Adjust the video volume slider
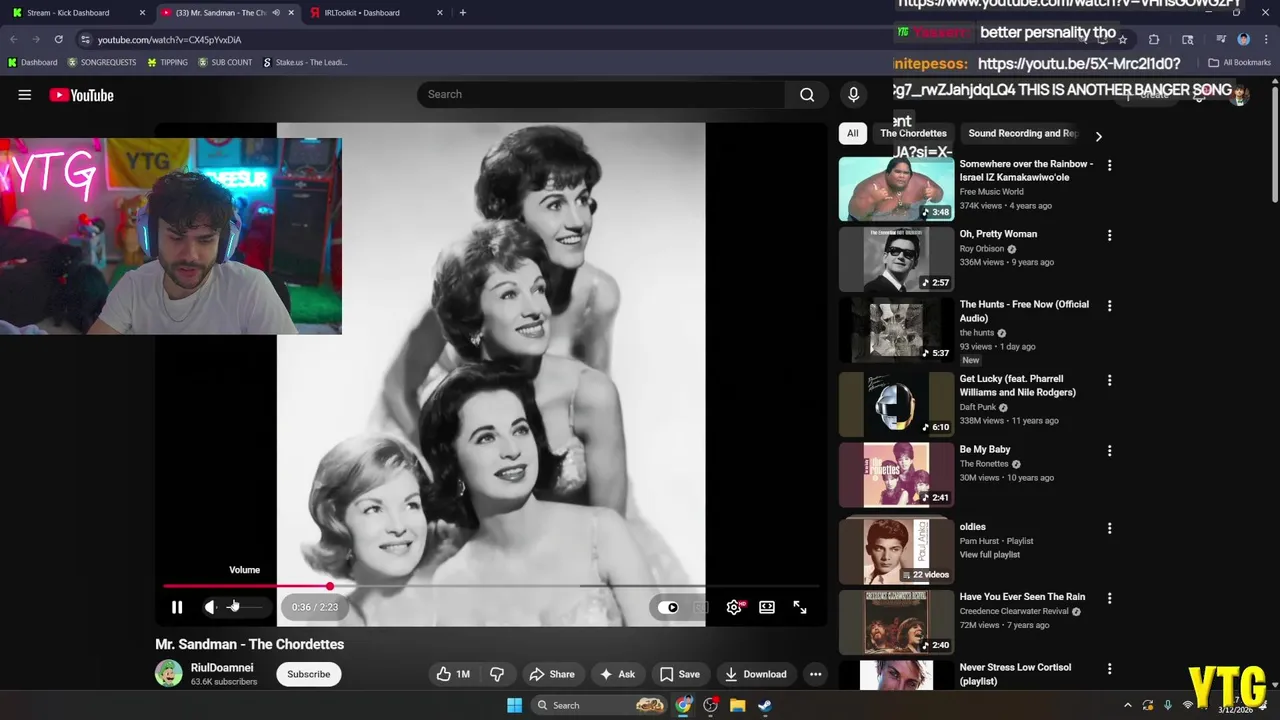 point(245,607)
